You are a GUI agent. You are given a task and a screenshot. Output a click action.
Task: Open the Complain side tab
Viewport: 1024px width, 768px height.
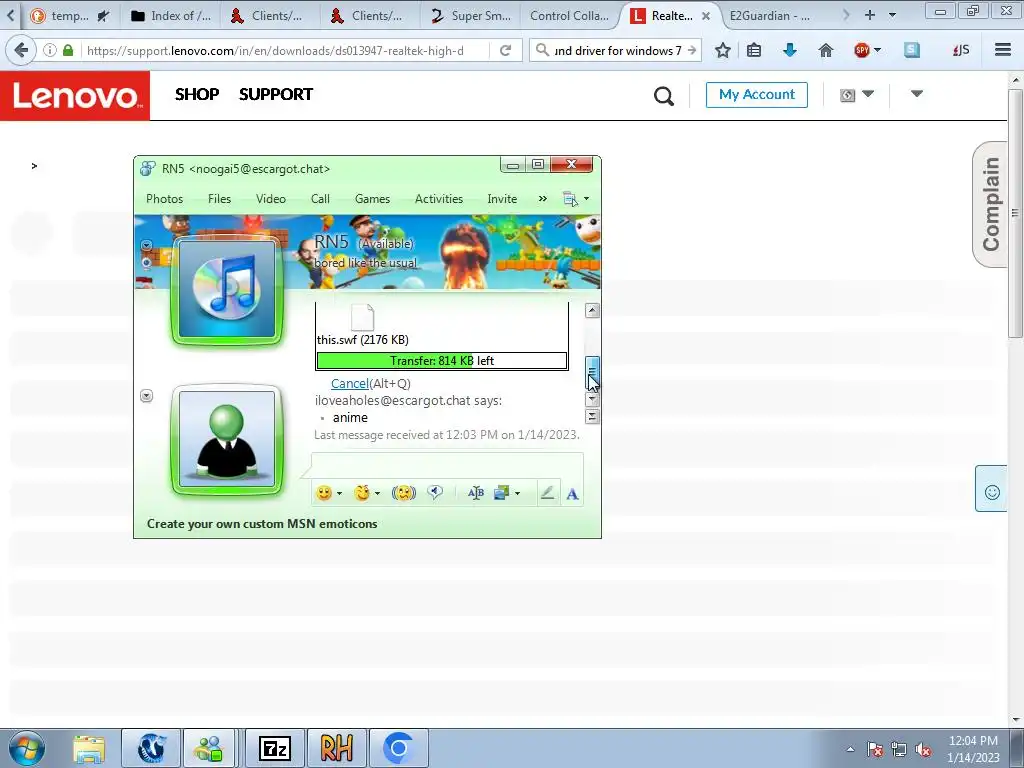(990, 204)
